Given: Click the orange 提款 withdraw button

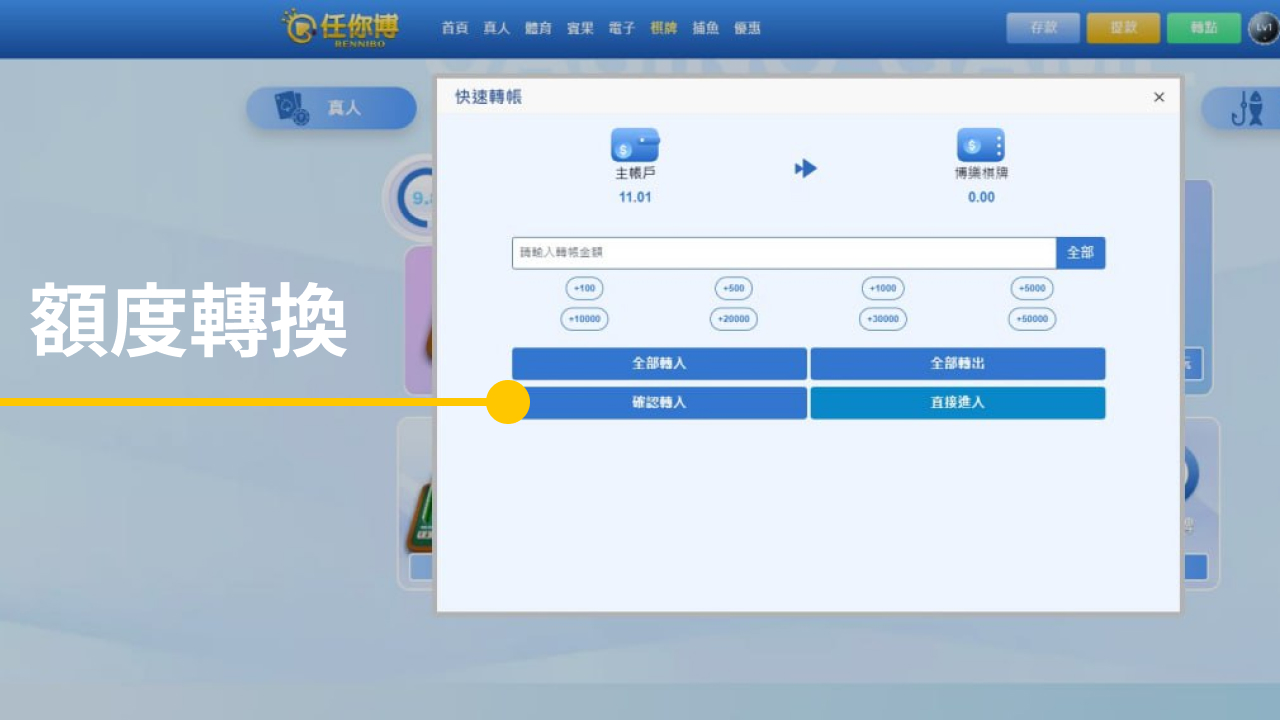Looking at the screenshot, I should click(1123, 28).
